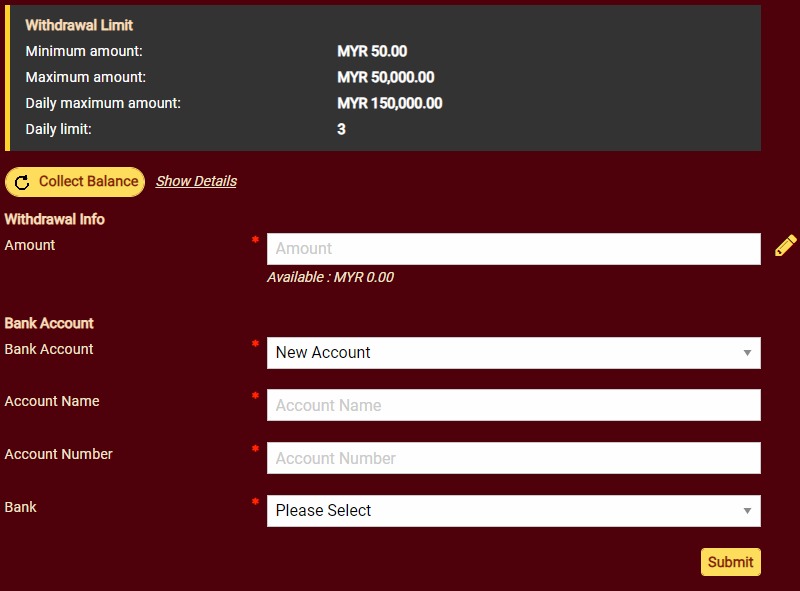
Task: Click the 'Bank' field label
Action: pos(20,507)
